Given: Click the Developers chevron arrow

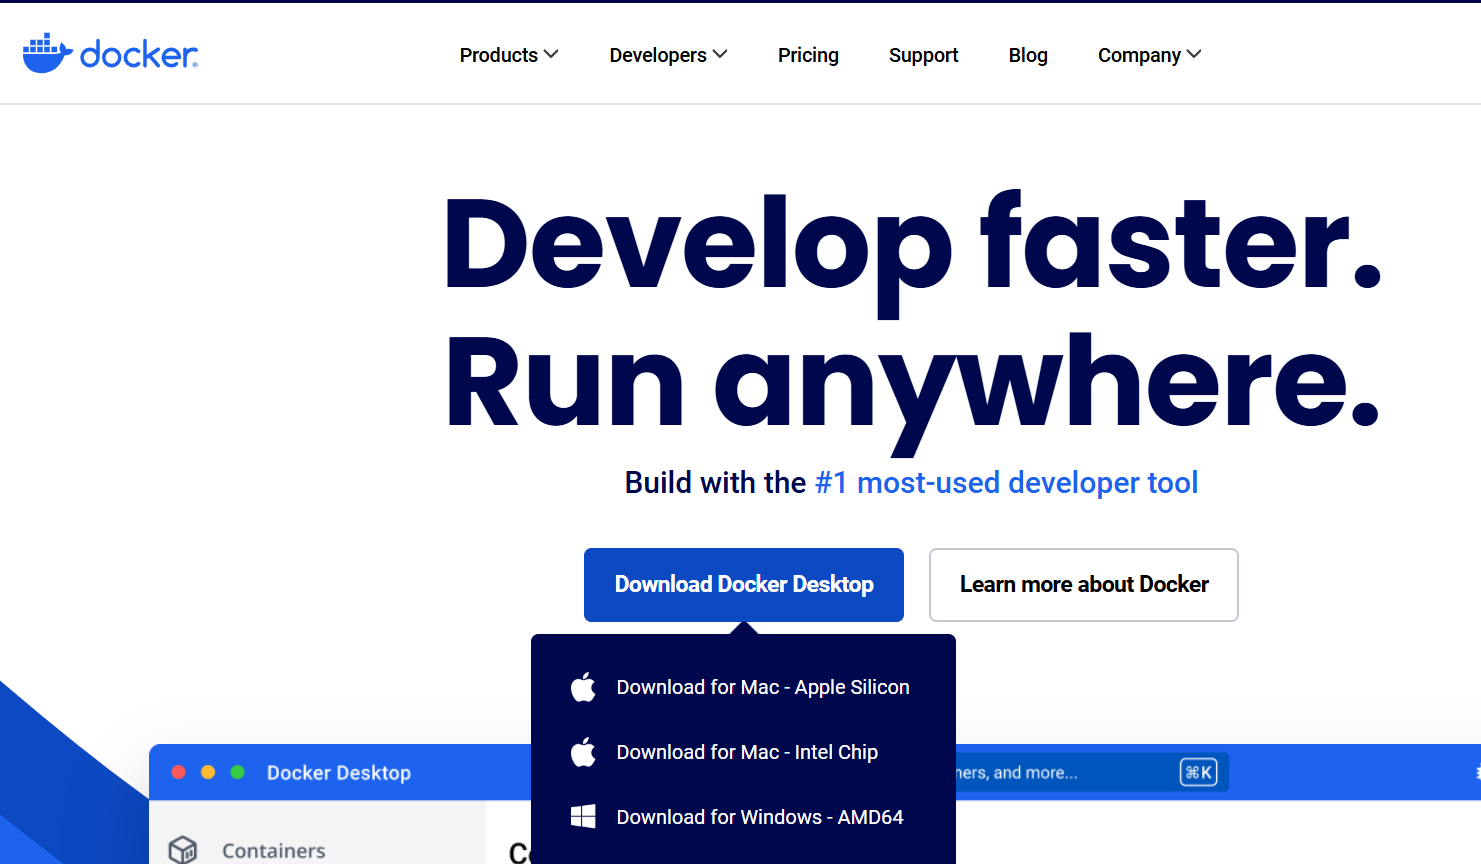Looking at the screenshot, I should tap(720, 54).
